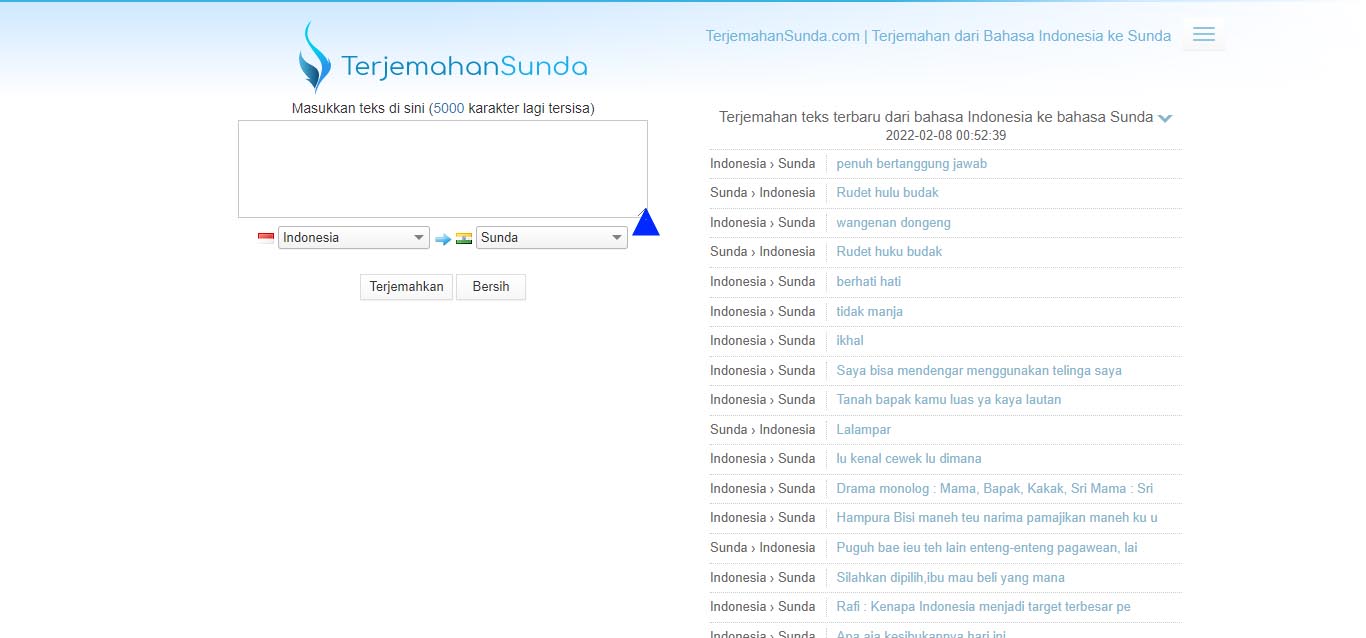Click the blue triangle resize handle
The height and width of the screenshot is (638, 1366).
coord(646,223)
